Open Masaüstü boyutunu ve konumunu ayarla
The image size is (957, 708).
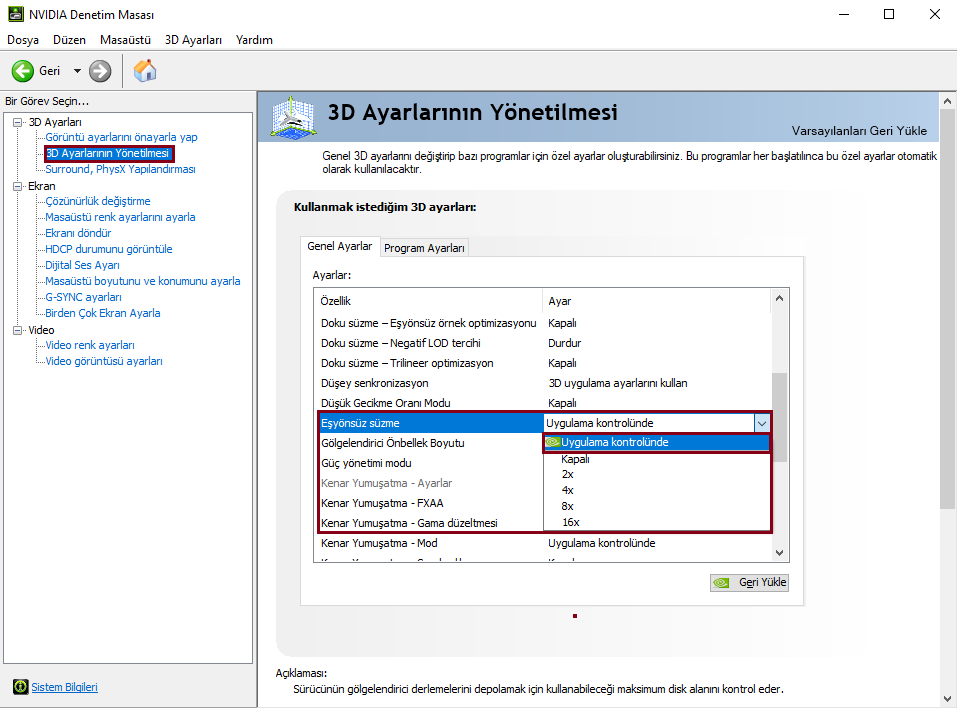[143, 281]
